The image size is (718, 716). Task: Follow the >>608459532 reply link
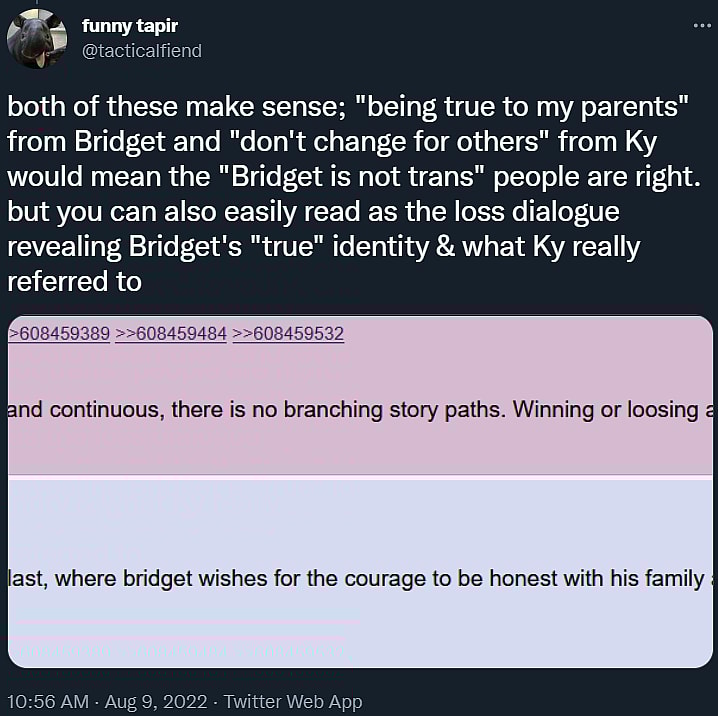pyautogui.click(x=288, y=334)
